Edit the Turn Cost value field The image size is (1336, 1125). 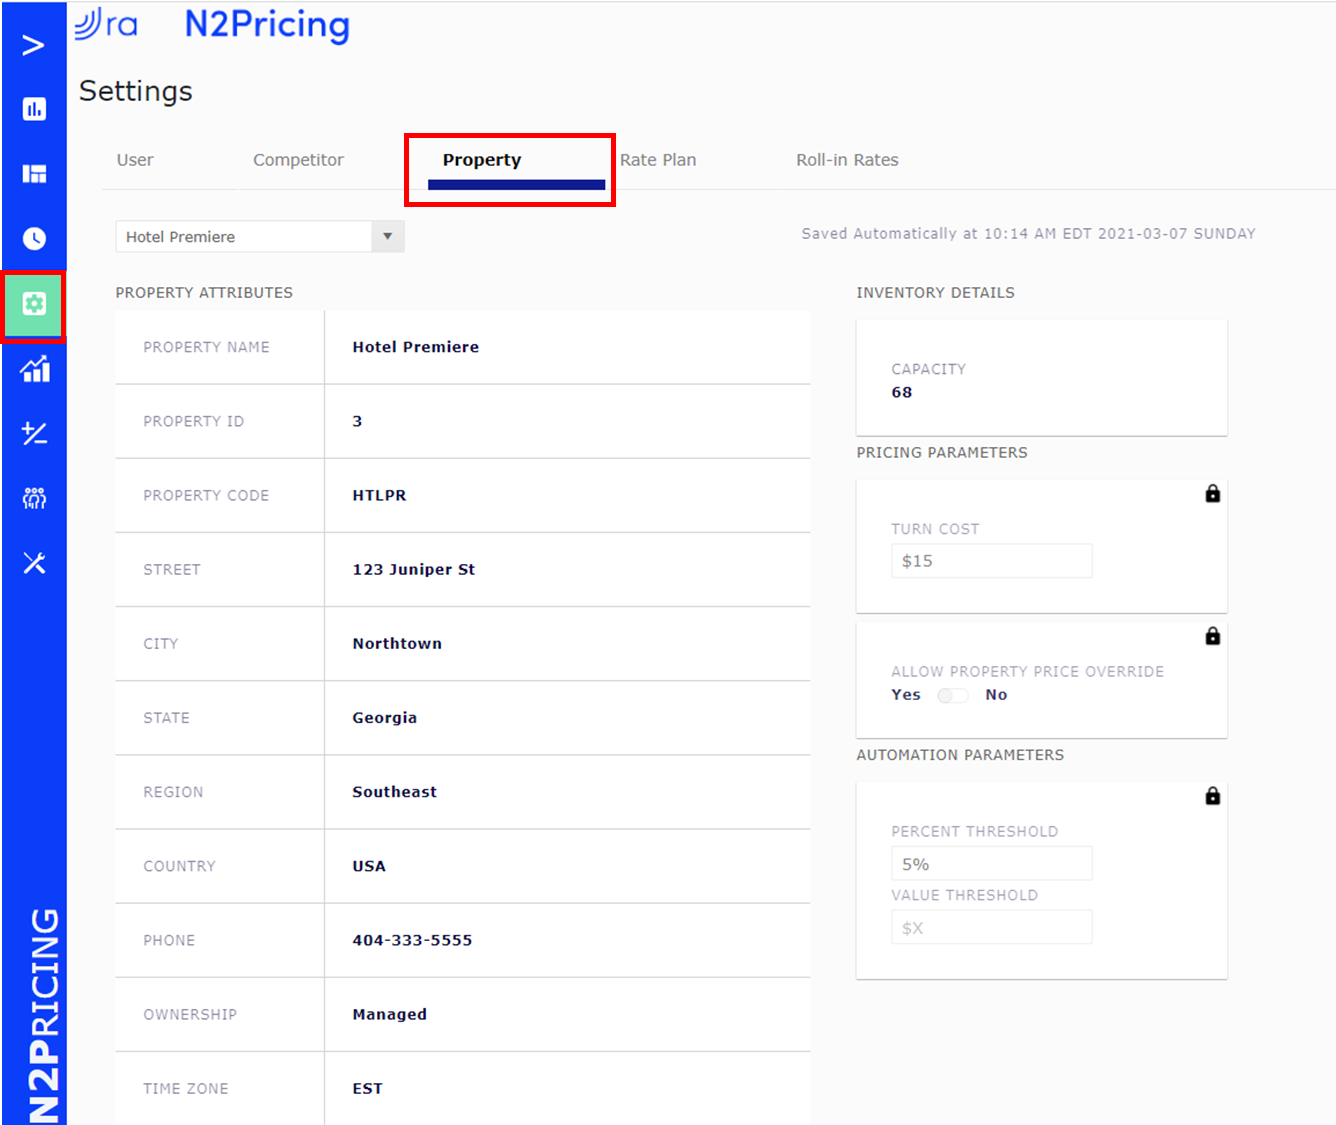[x=991, y=560]
